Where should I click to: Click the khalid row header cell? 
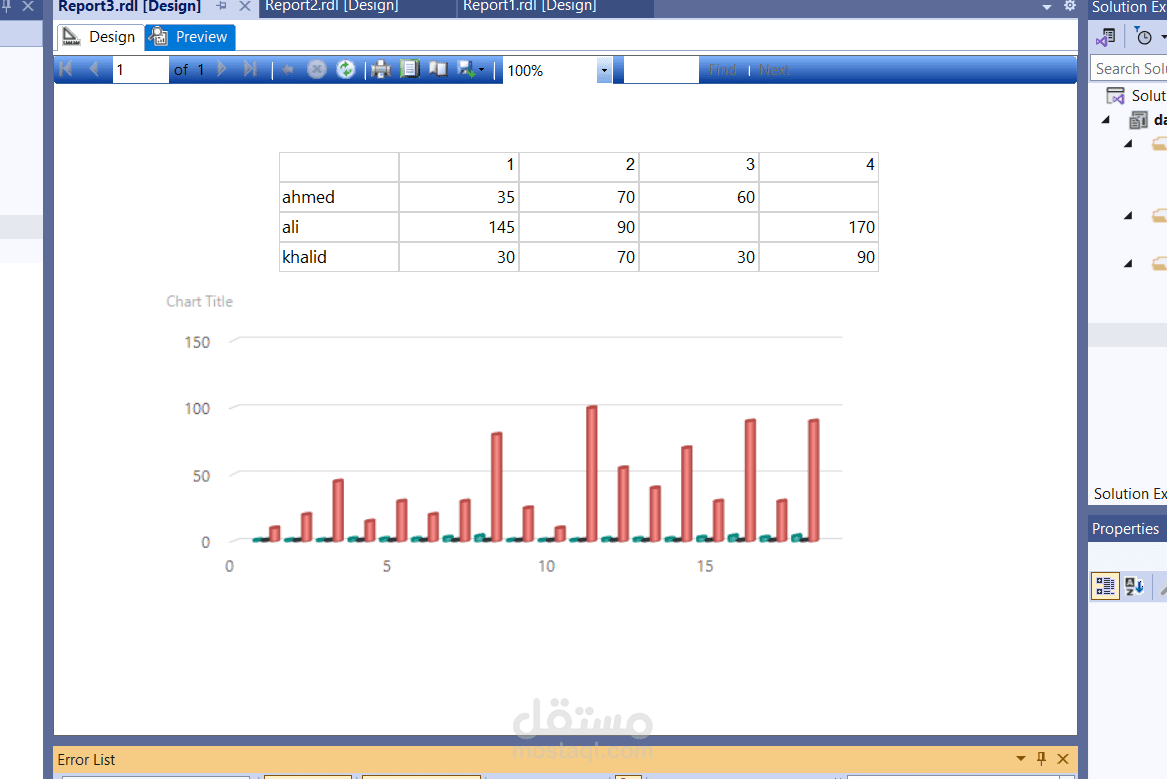339,257
